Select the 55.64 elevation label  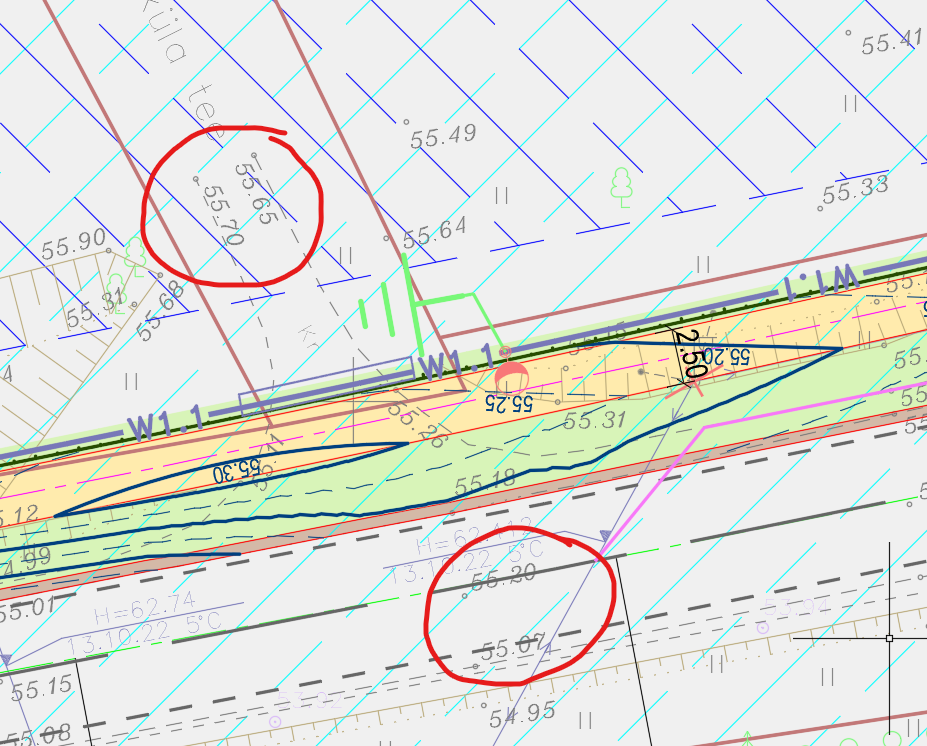pyautogui.click(x=435, y=233)
